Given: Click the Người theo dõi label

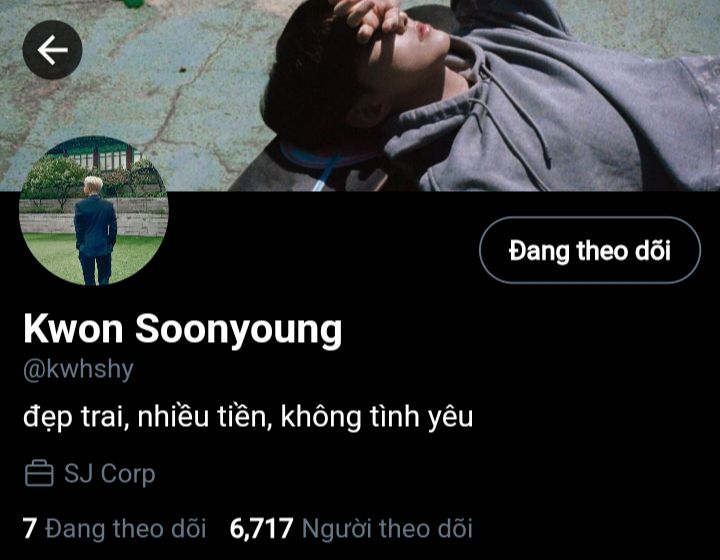Looking at the screenshot, I should [x=387, y=528].
